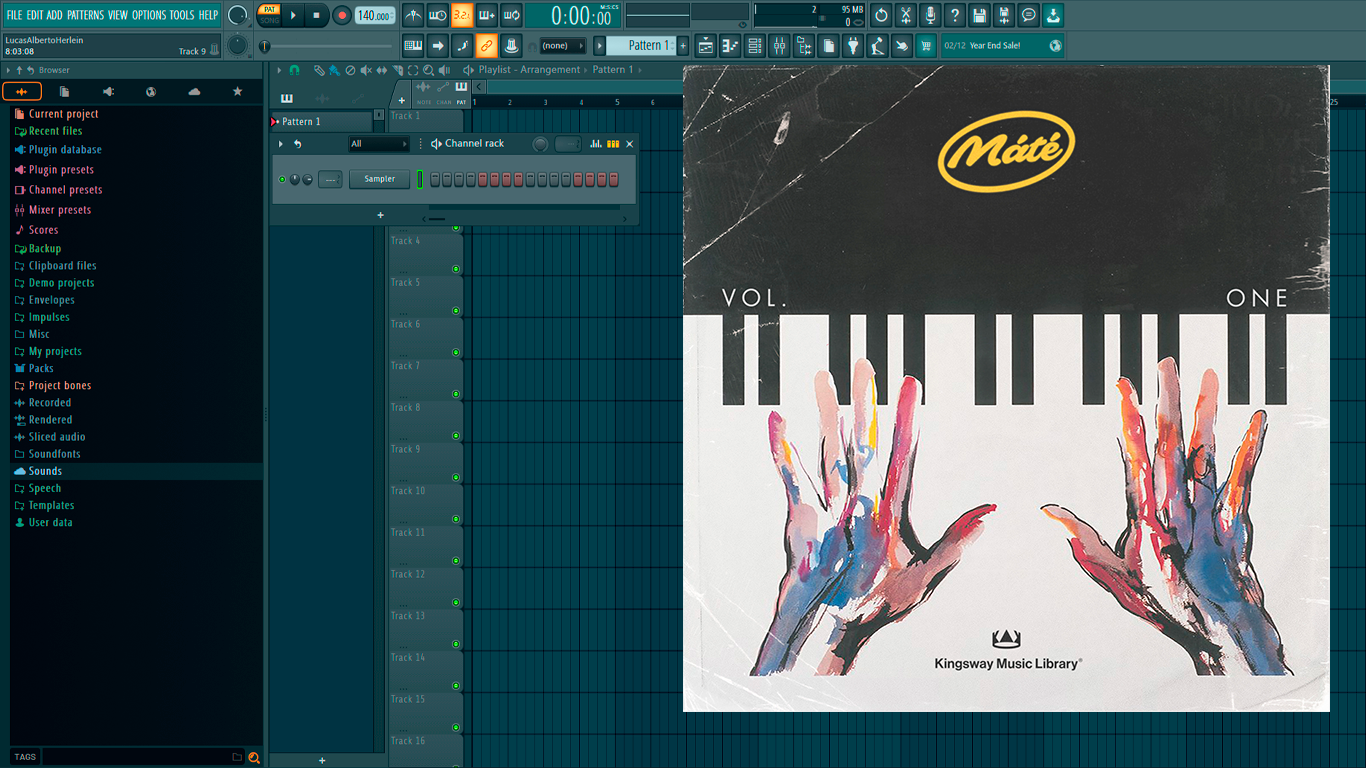Select the playlist draw pencil tool
Image resolution: width=1366 pixels, height=768 pixels.
[318, 70]
